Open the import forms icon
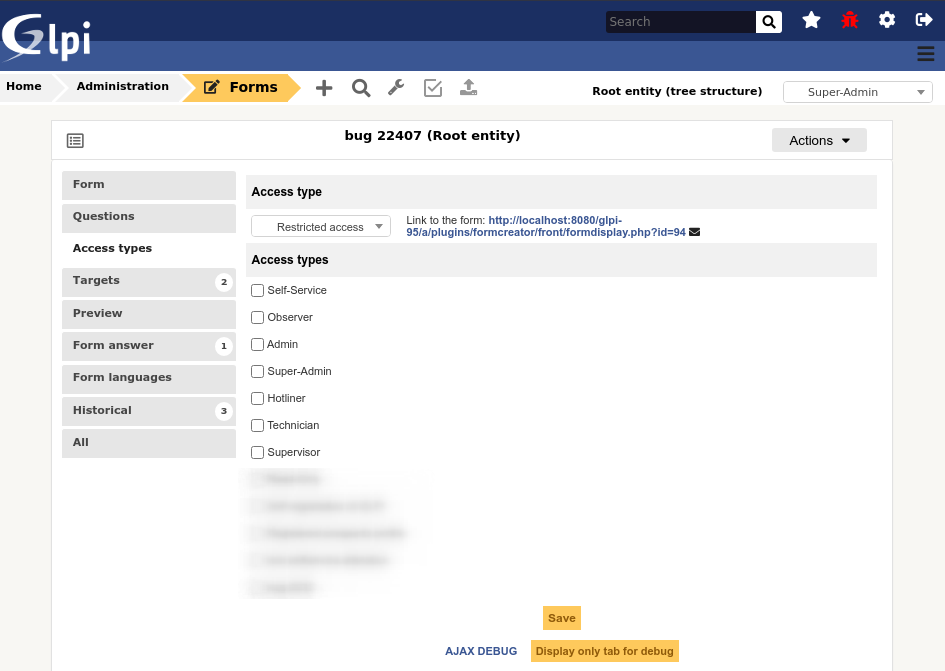This screenshot has width=945, height=671. point(468,88)
